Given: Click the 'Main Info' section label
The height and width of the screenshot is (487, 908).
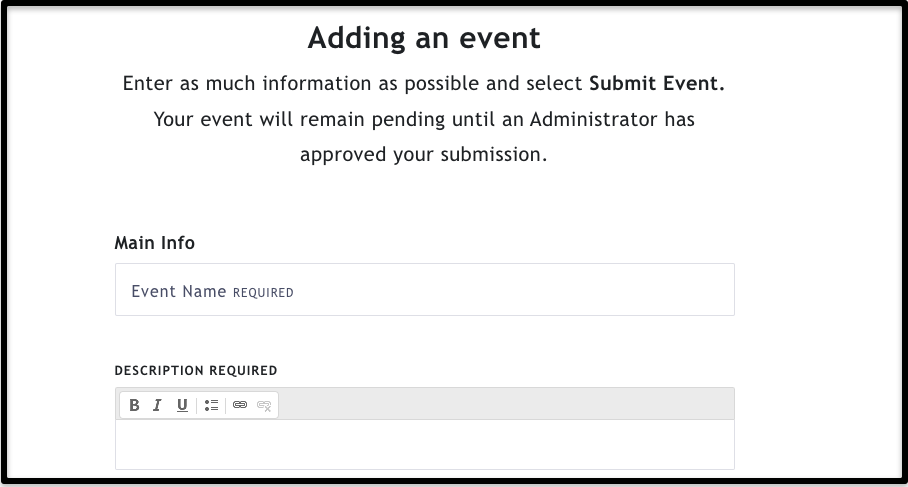Looking at the screenshot, I should tap(155, 243).
